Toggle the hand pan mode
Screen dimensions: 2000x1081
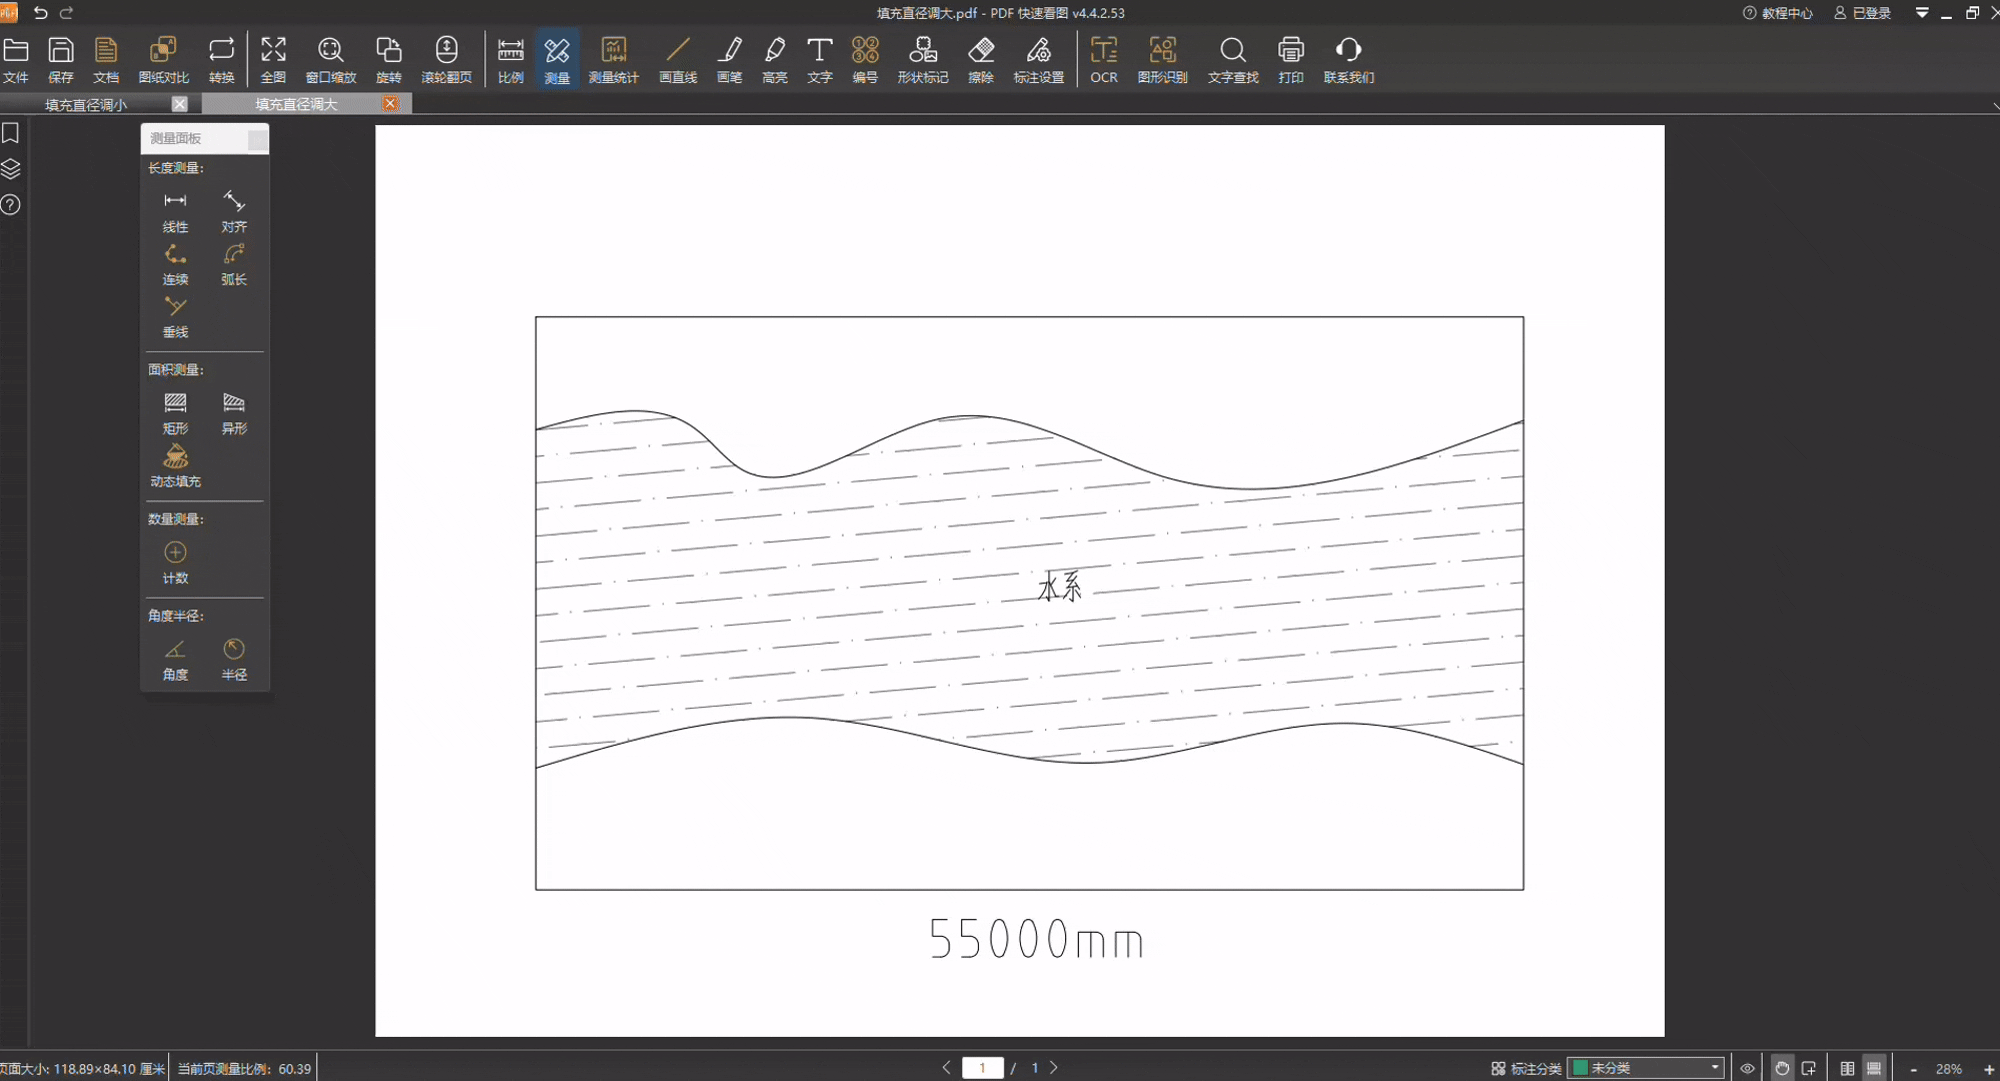(1782, 1068)
